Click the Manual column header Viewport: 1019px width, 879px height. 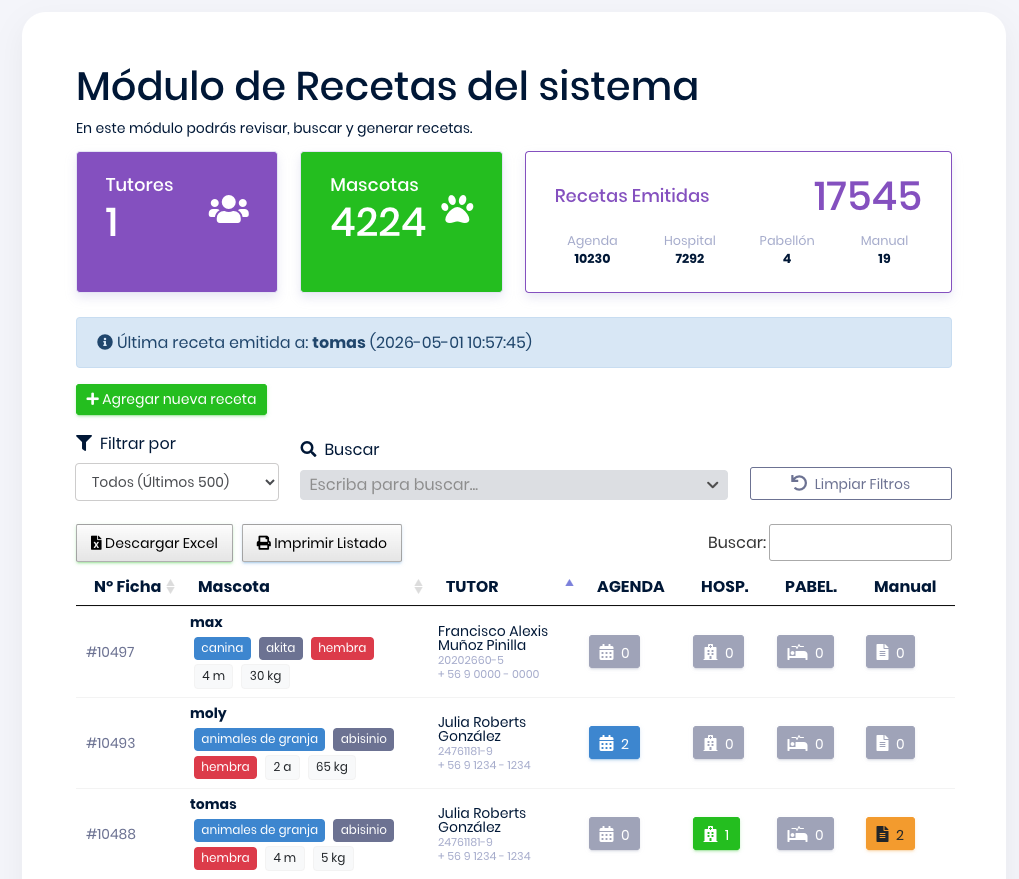tap(905, 587)
